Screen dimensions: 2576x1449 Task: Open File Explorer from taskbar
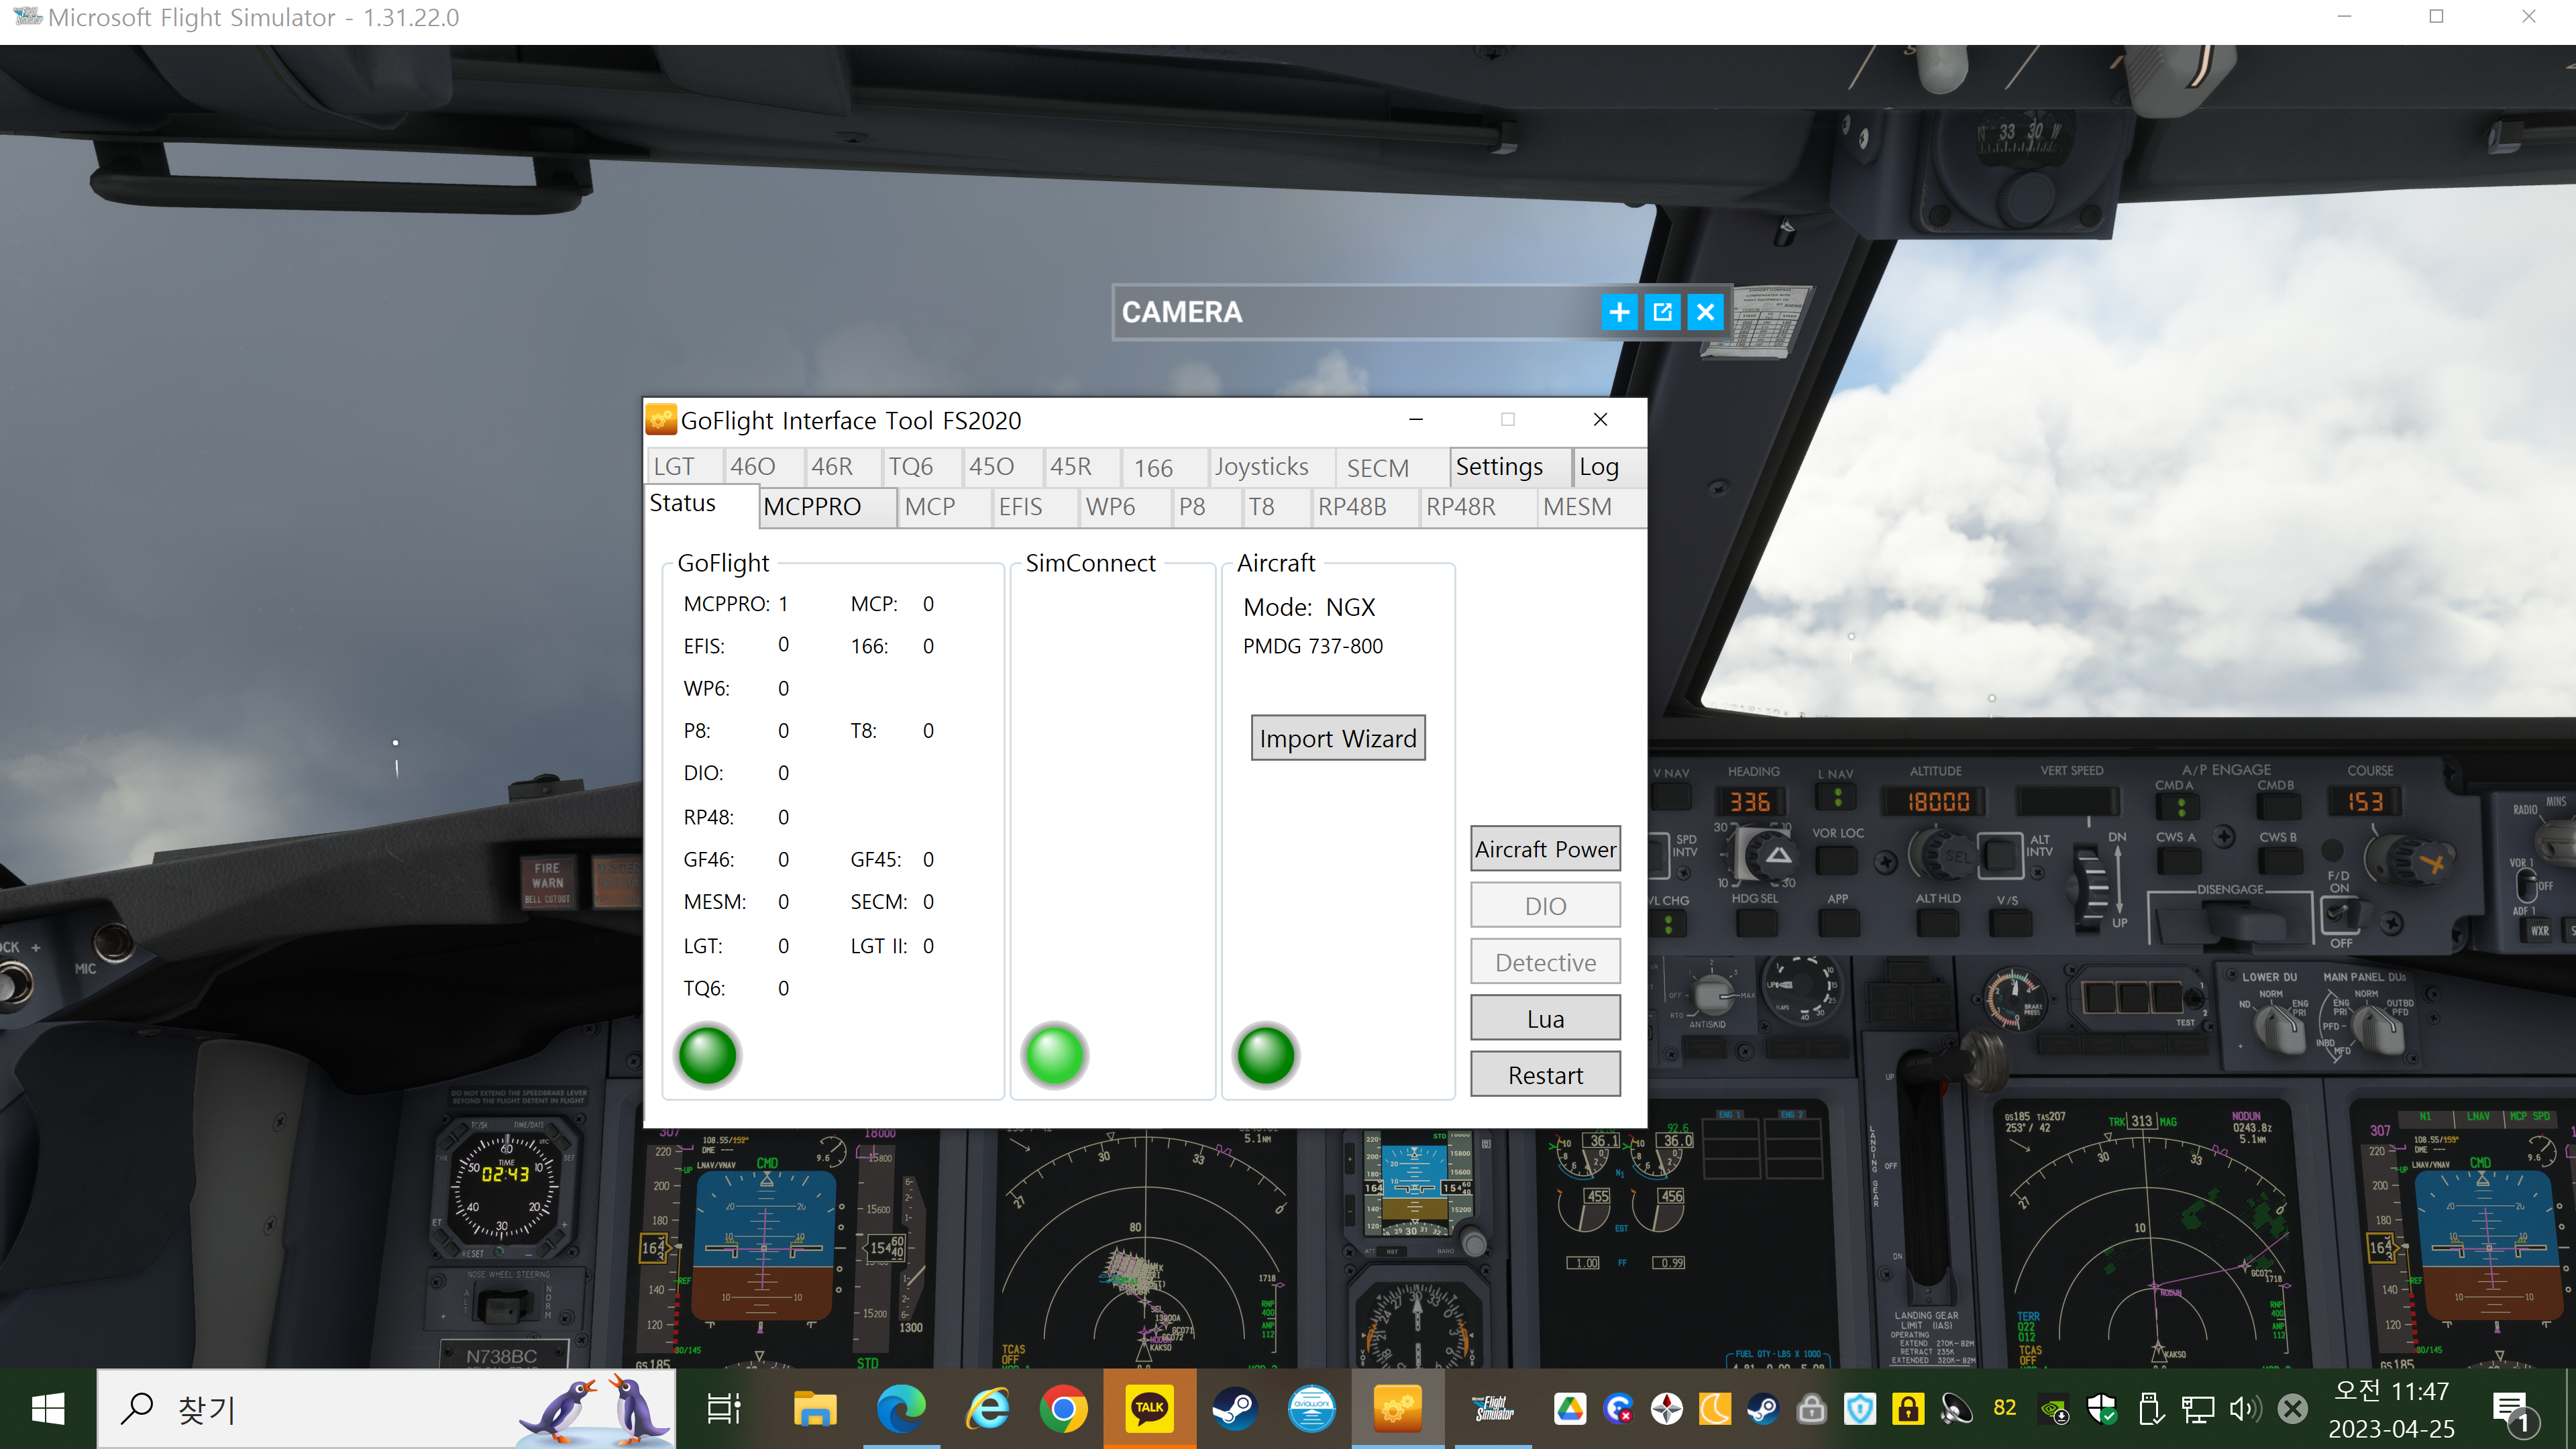pyautogui.click(x=815, y=1409)
